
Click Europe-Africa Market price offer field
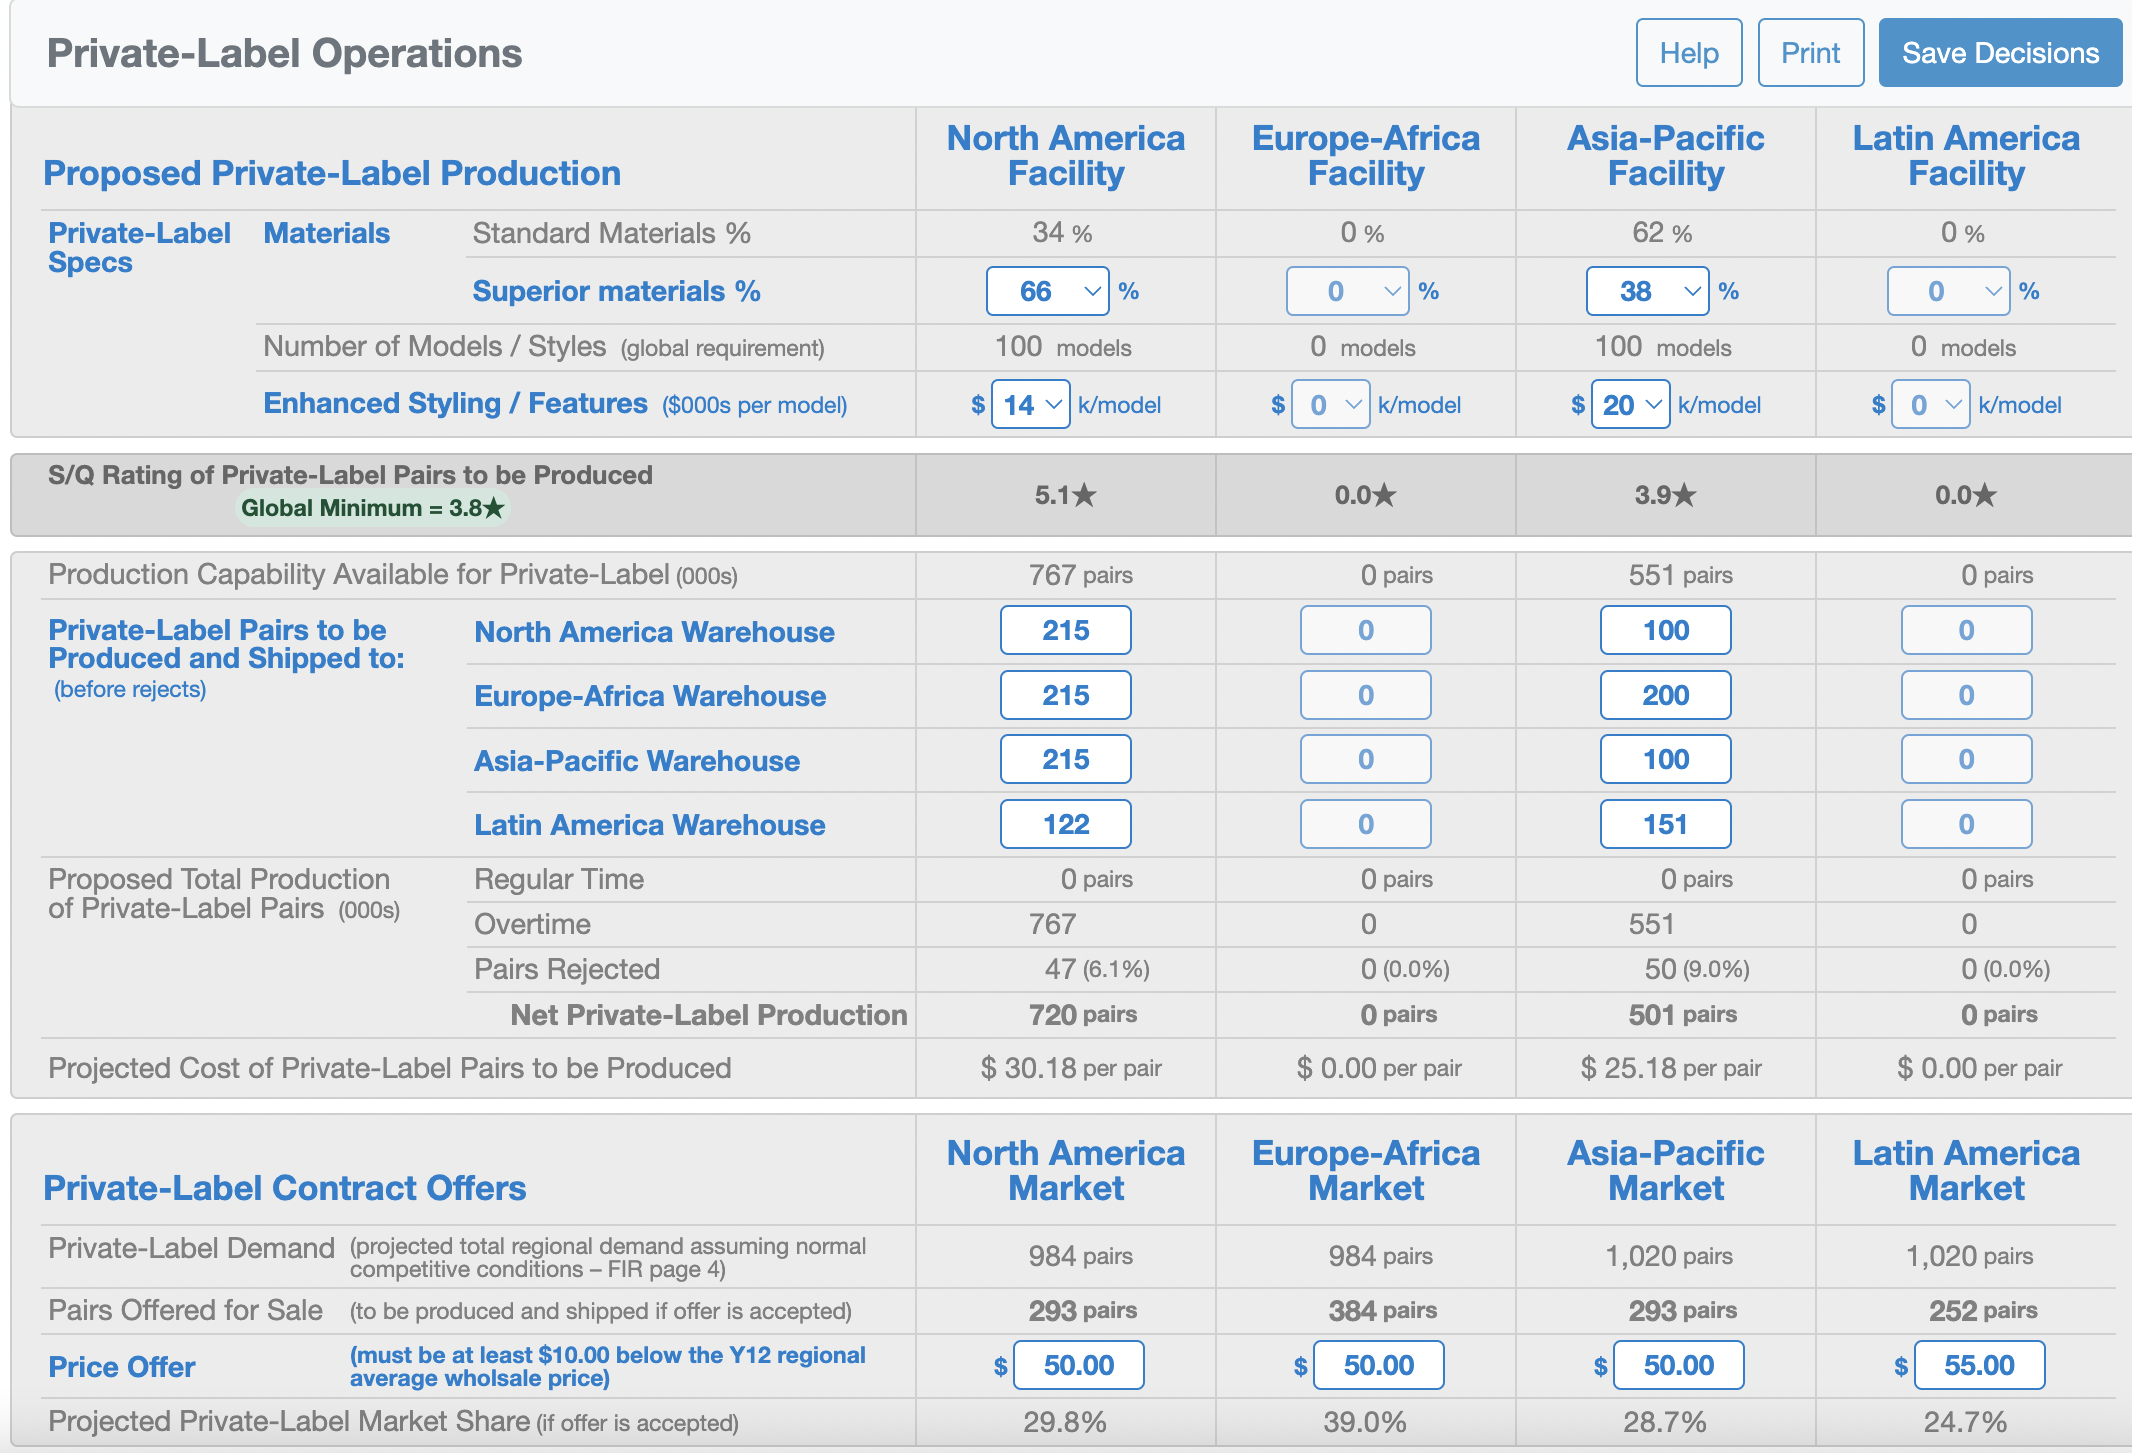[x=1378, y=1365]
